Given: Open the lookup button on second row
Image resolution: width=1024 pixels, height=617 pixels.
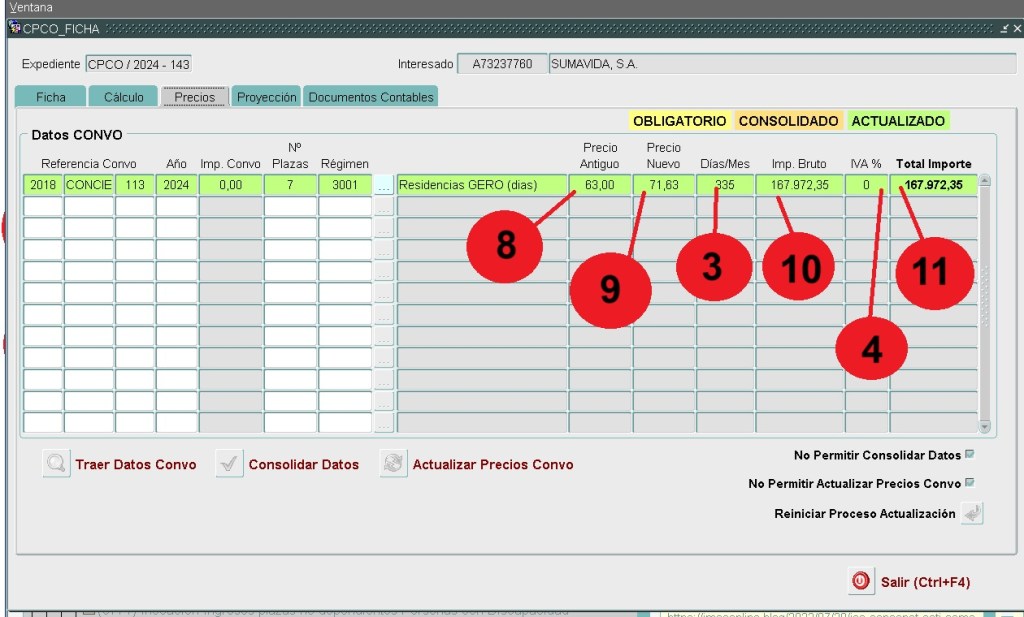Looking at the screenshot, I should tap(384, 207).
